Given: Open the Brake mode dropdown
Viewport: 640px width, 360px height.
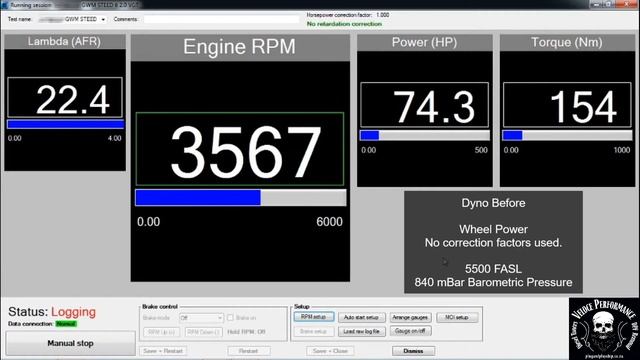Looking at the screenshot, I should click(x=201, y=318).
